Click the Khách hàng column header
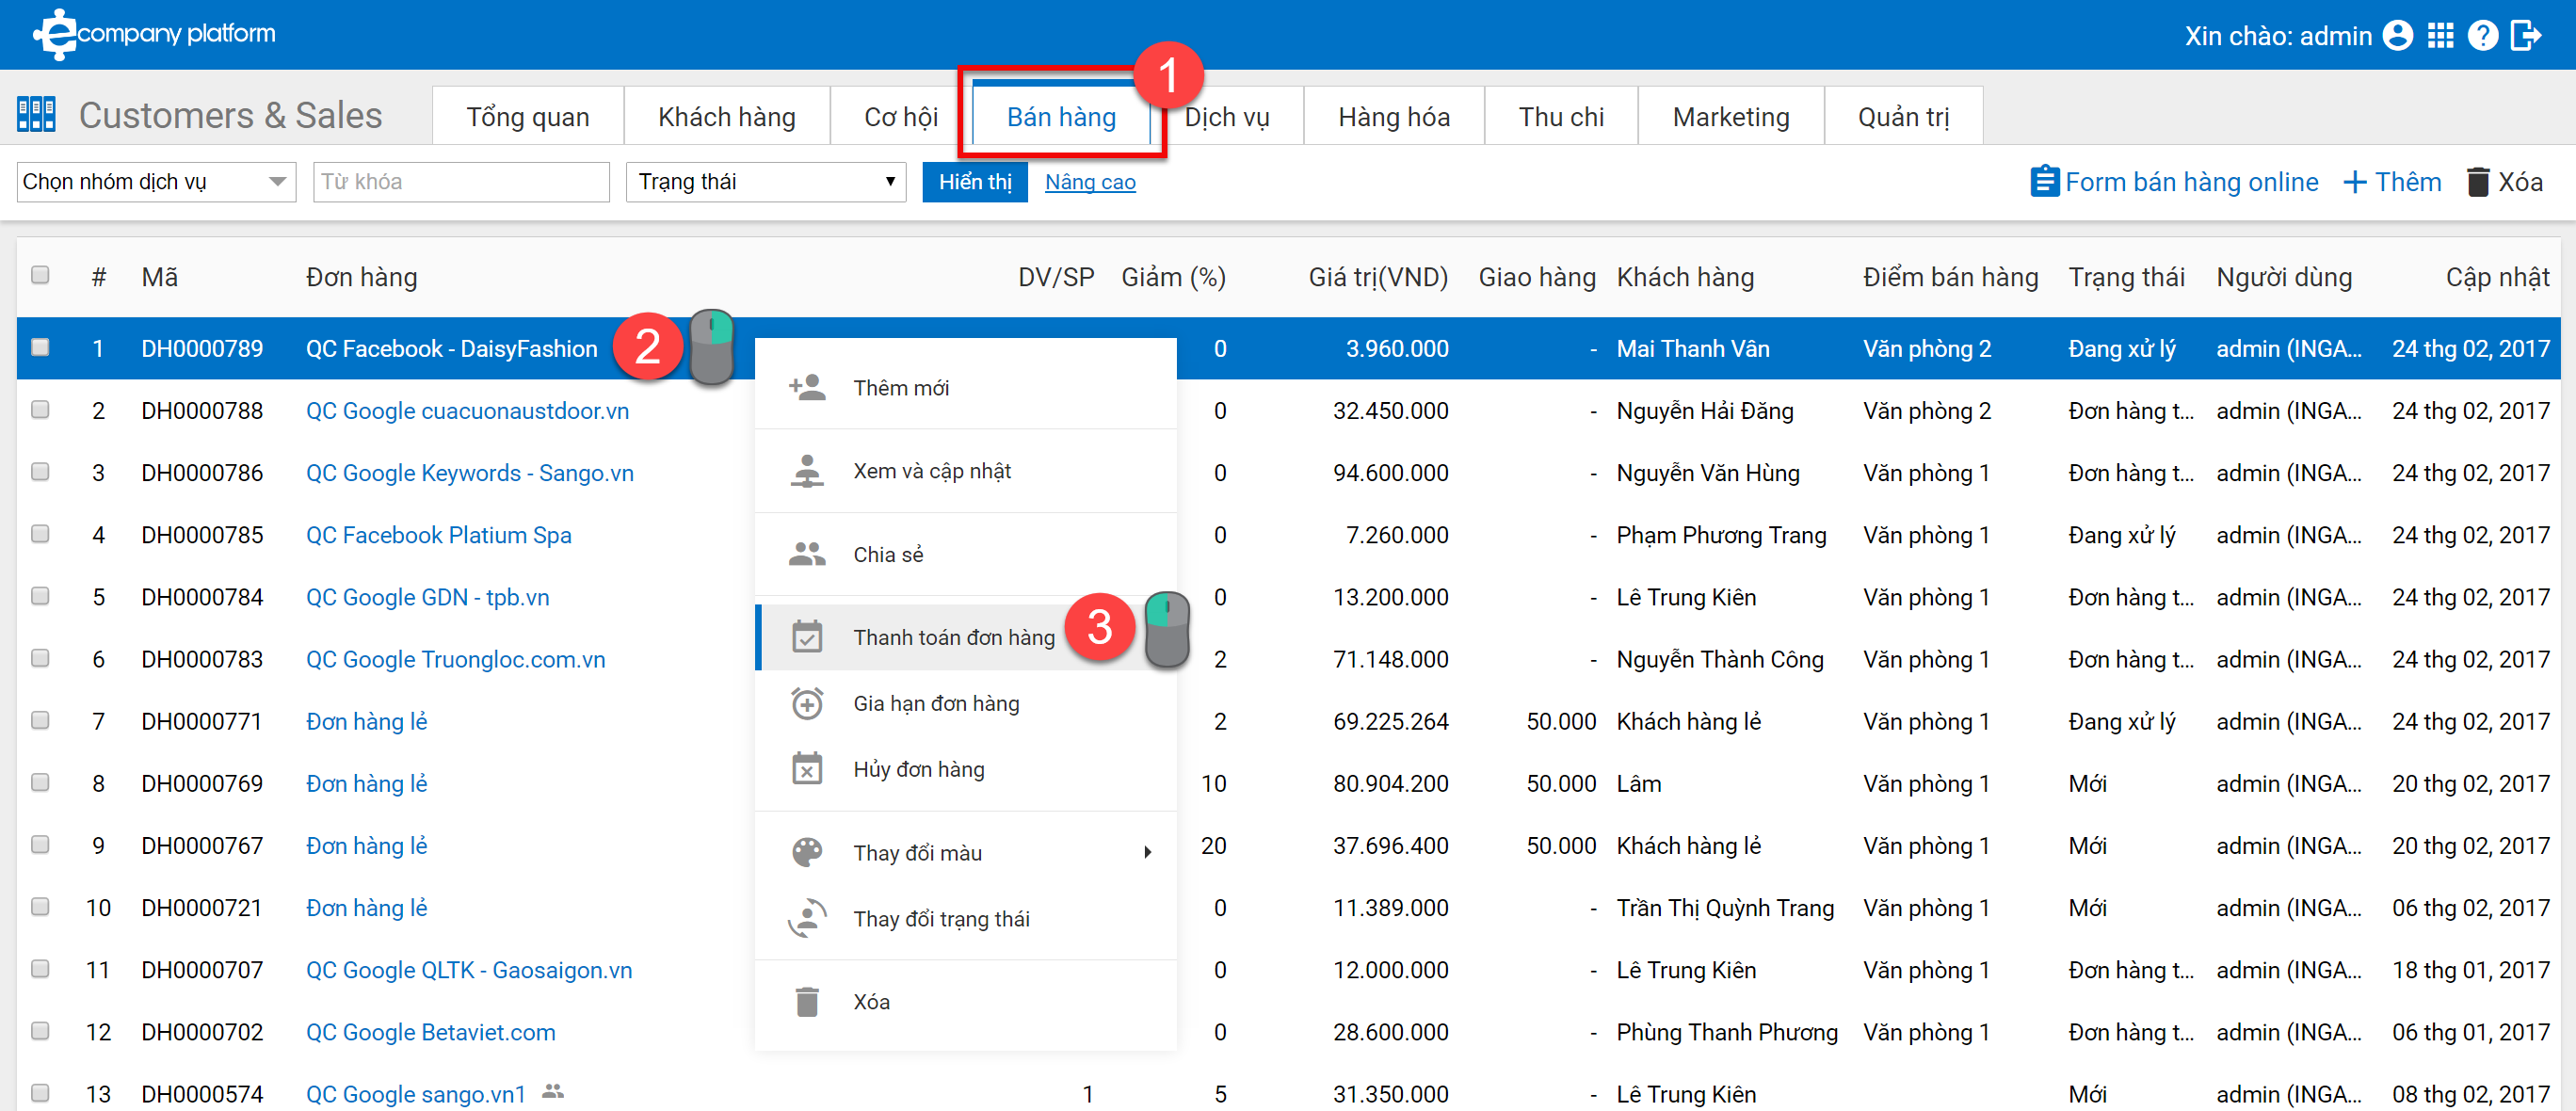This screenshot has width=2576, height=1111. (1685, 277)
